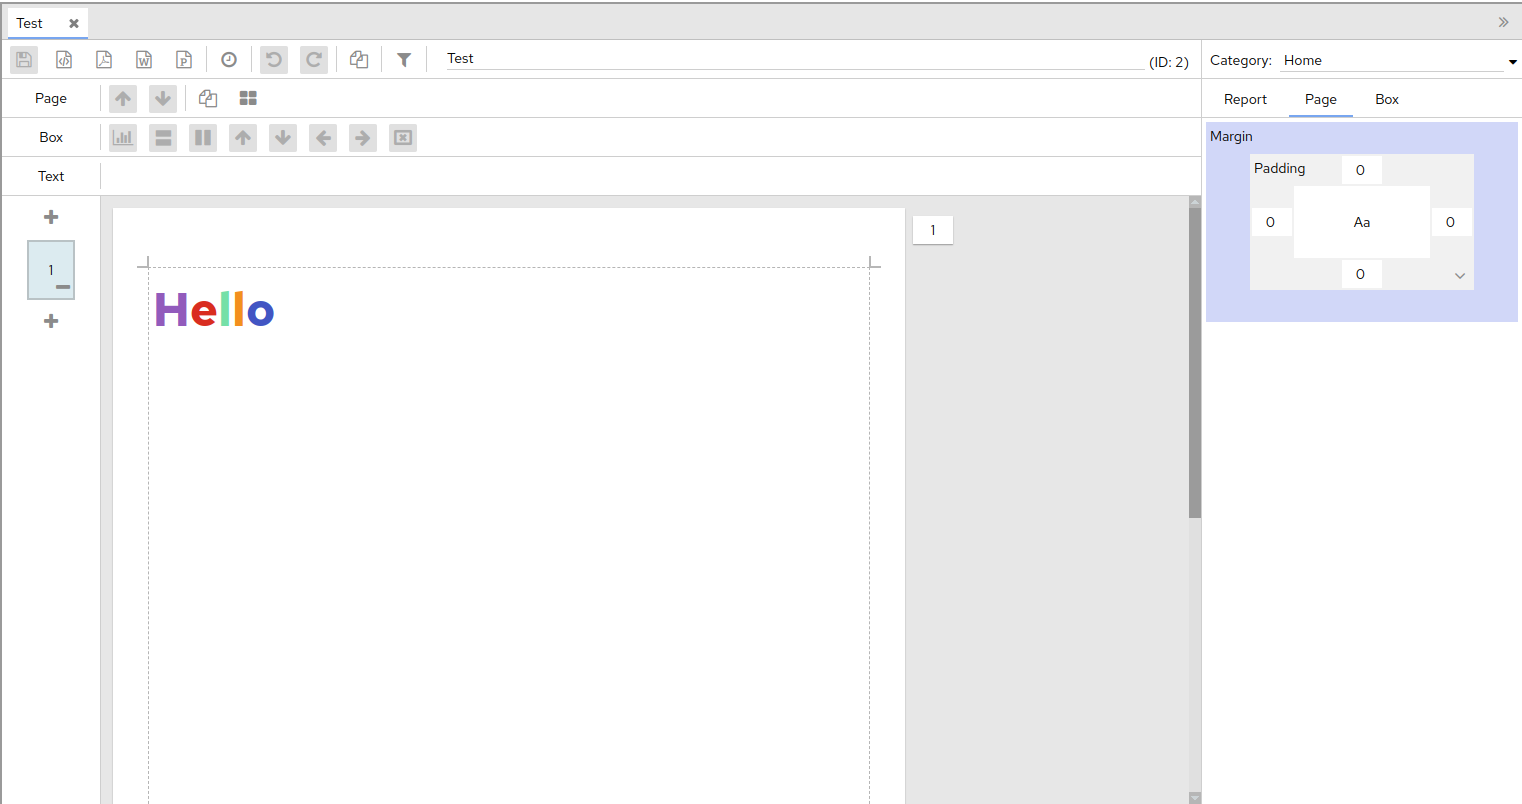1522x804 pixels.
Task: Click the Padding label
Action: [1280, 168]
